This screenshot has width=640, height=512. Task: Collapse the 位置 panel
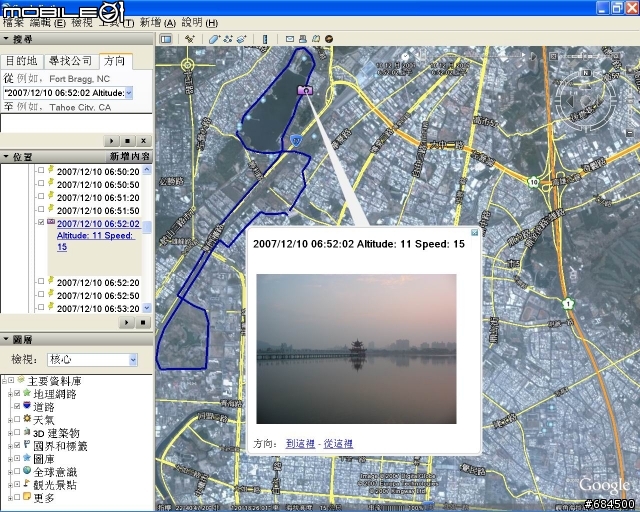click(x=6, y=156)
